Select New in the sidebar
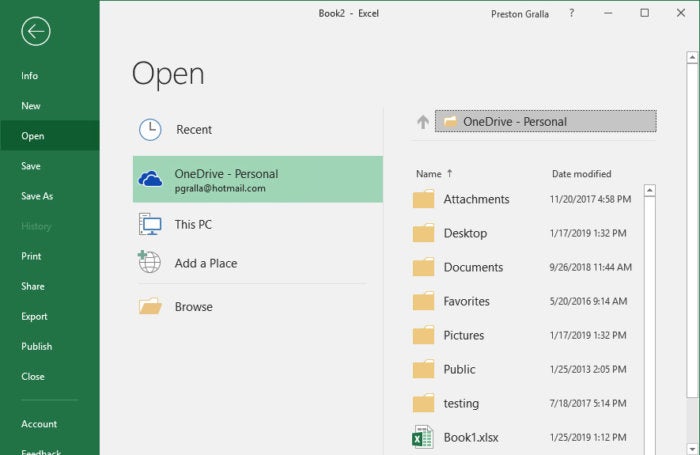Image resolution: width=700 pixels, height=455 pixels. pyautogui.click(x=31, y=106)
